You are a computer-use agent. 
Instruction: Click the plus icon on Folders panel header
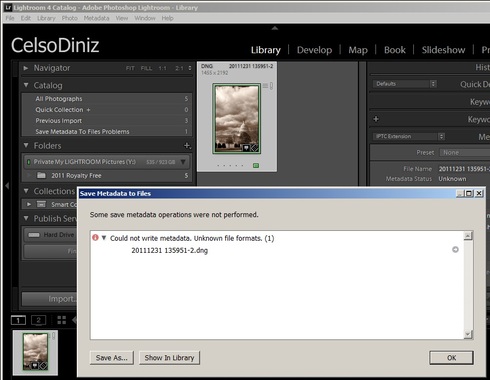point(187,146)
